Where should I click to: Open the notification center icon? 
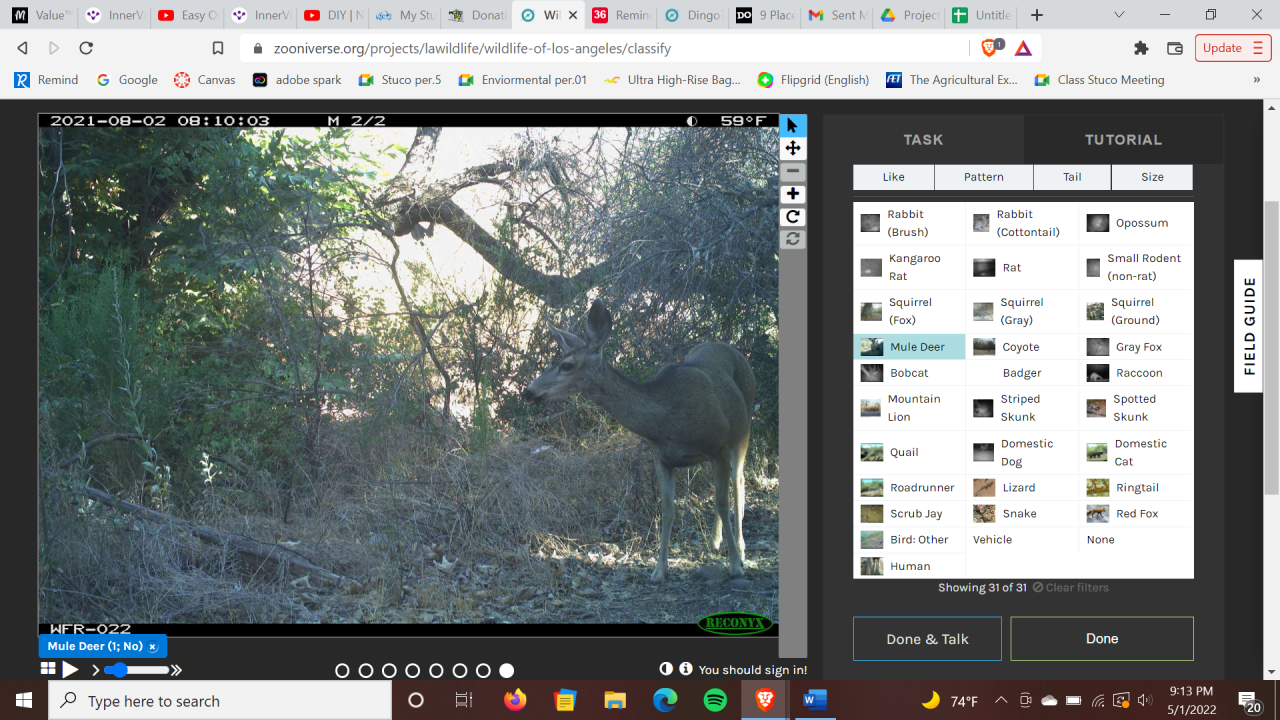(x=1250, y=701)
